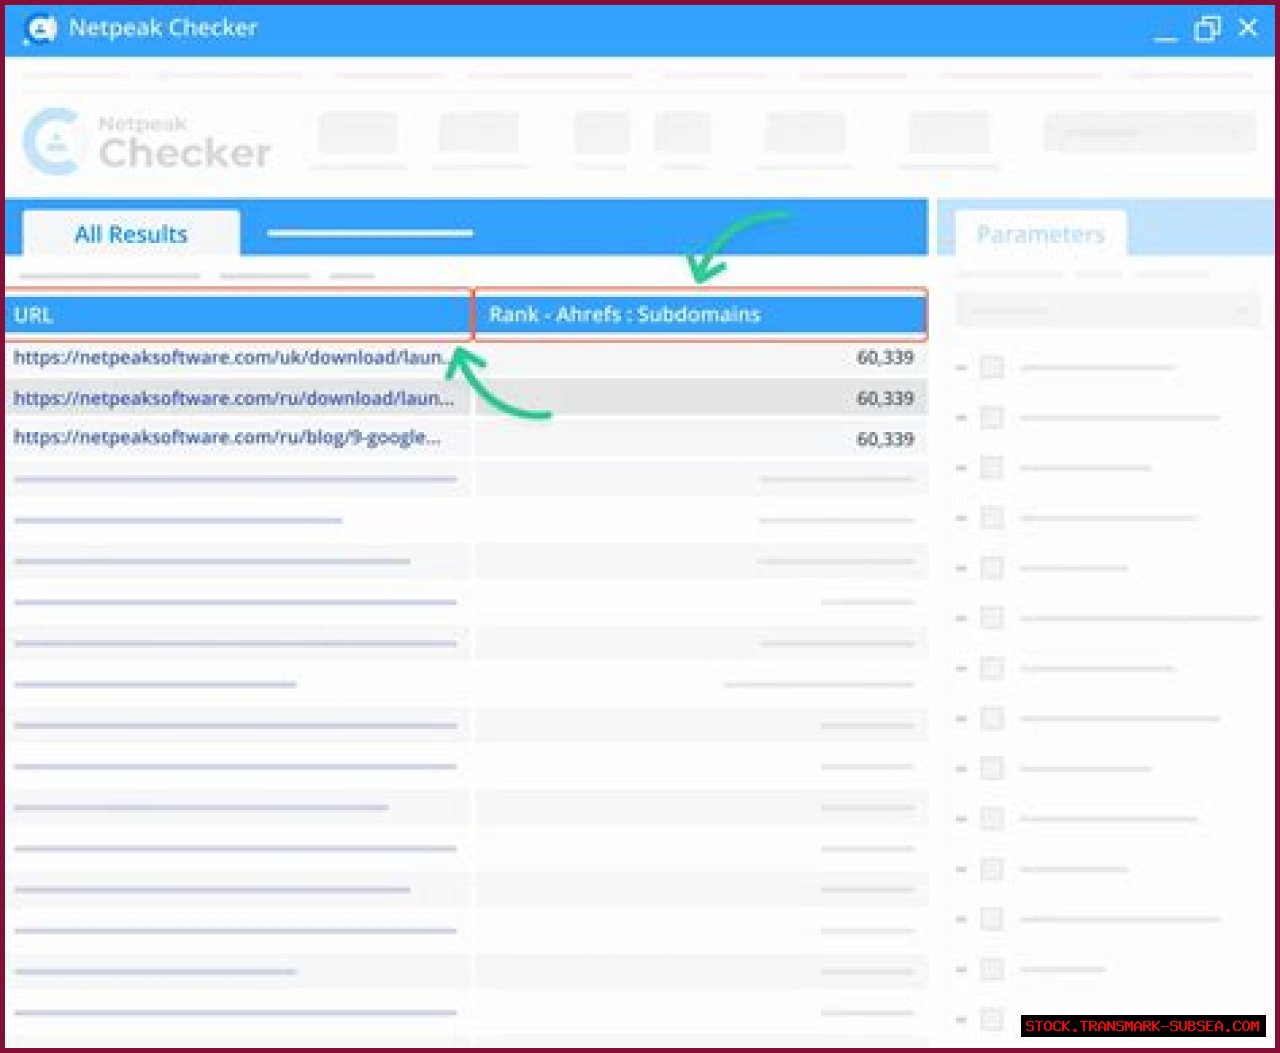This screenshot has width=1280, height=1053.
Task: Open the Parameters tab
Action: point(1040,234)
